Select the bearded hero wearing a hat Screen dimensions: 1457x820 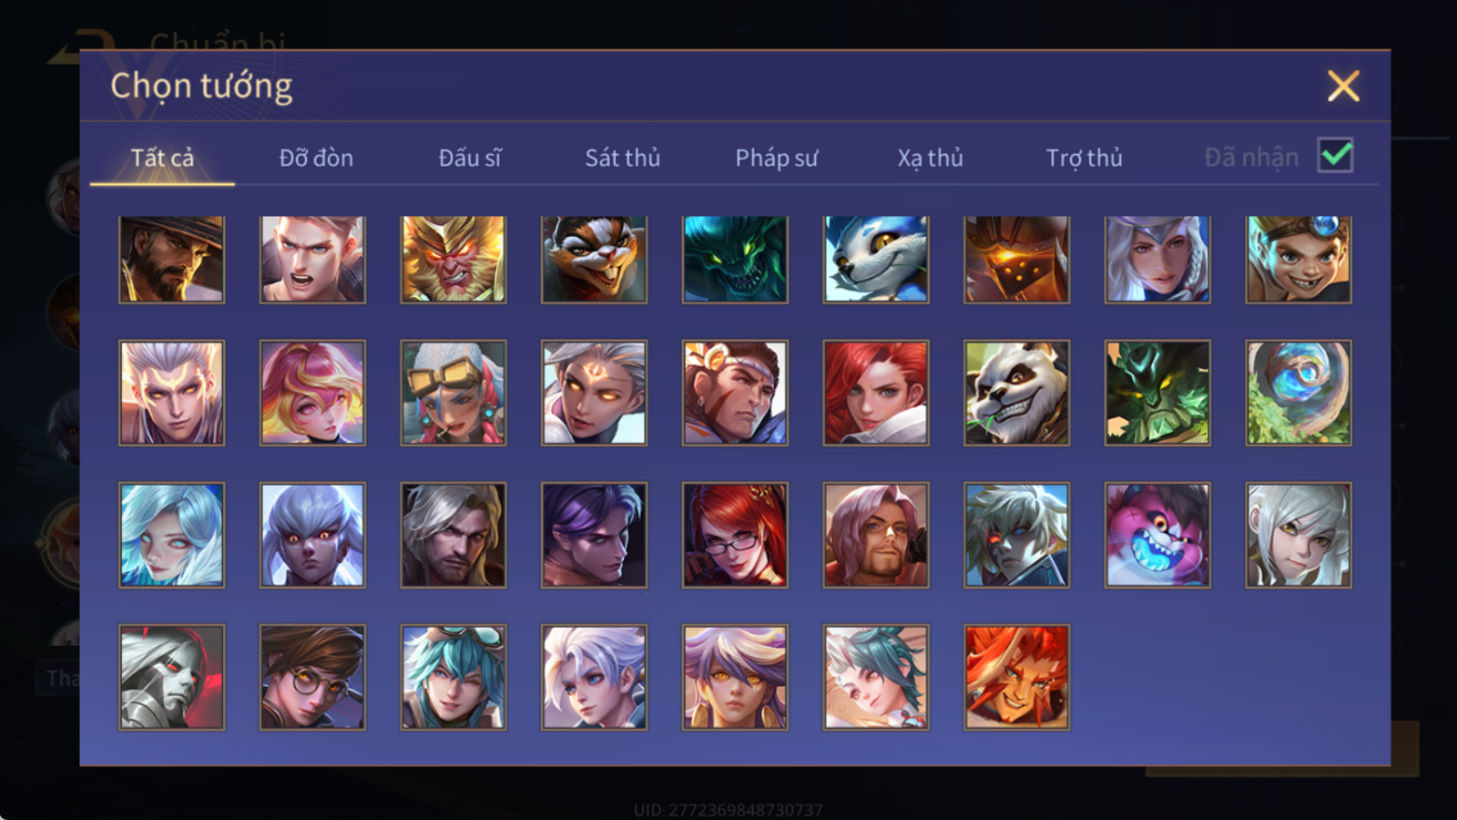pyautogui.click(x=171, y=259)
